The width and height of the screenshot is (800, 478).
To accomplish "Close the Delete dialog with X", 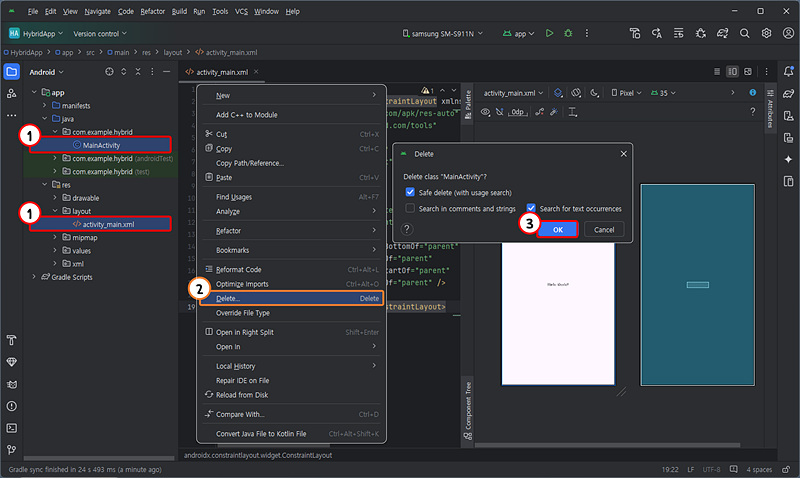I will pyautogui.click(x=623, y=154).
